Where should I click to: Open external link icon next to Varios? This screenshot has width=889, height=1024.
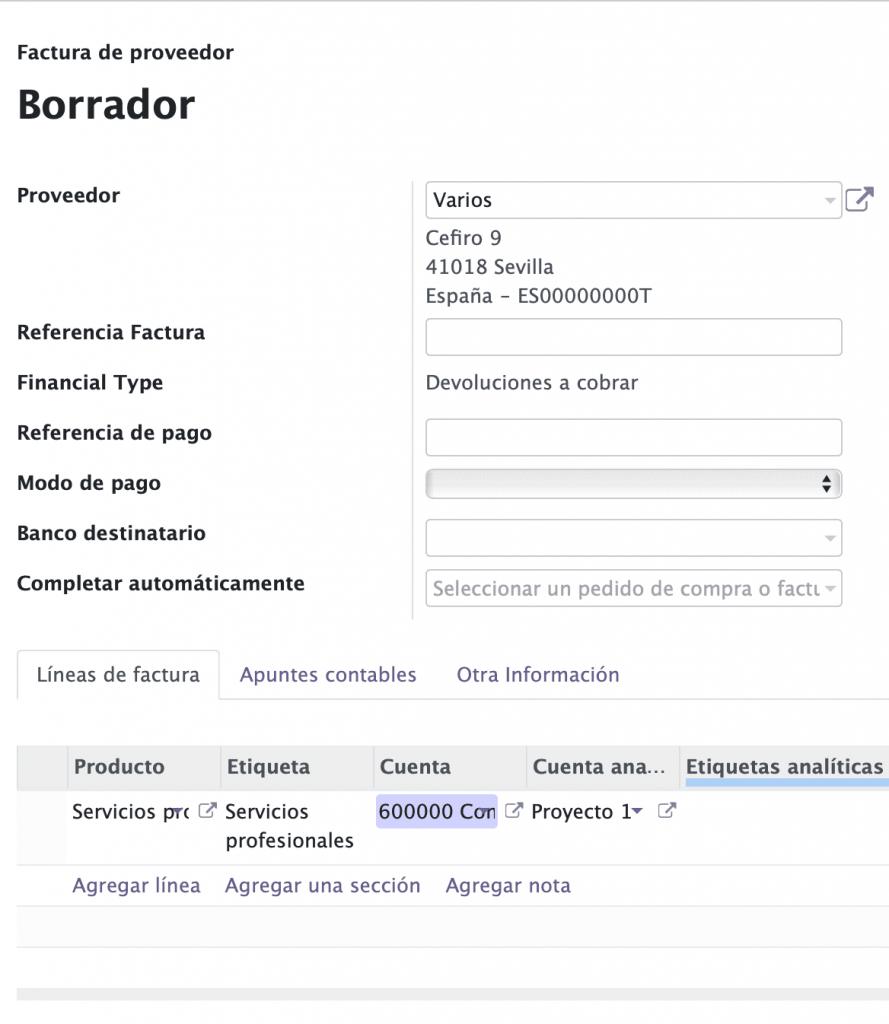tap(859, 199)
